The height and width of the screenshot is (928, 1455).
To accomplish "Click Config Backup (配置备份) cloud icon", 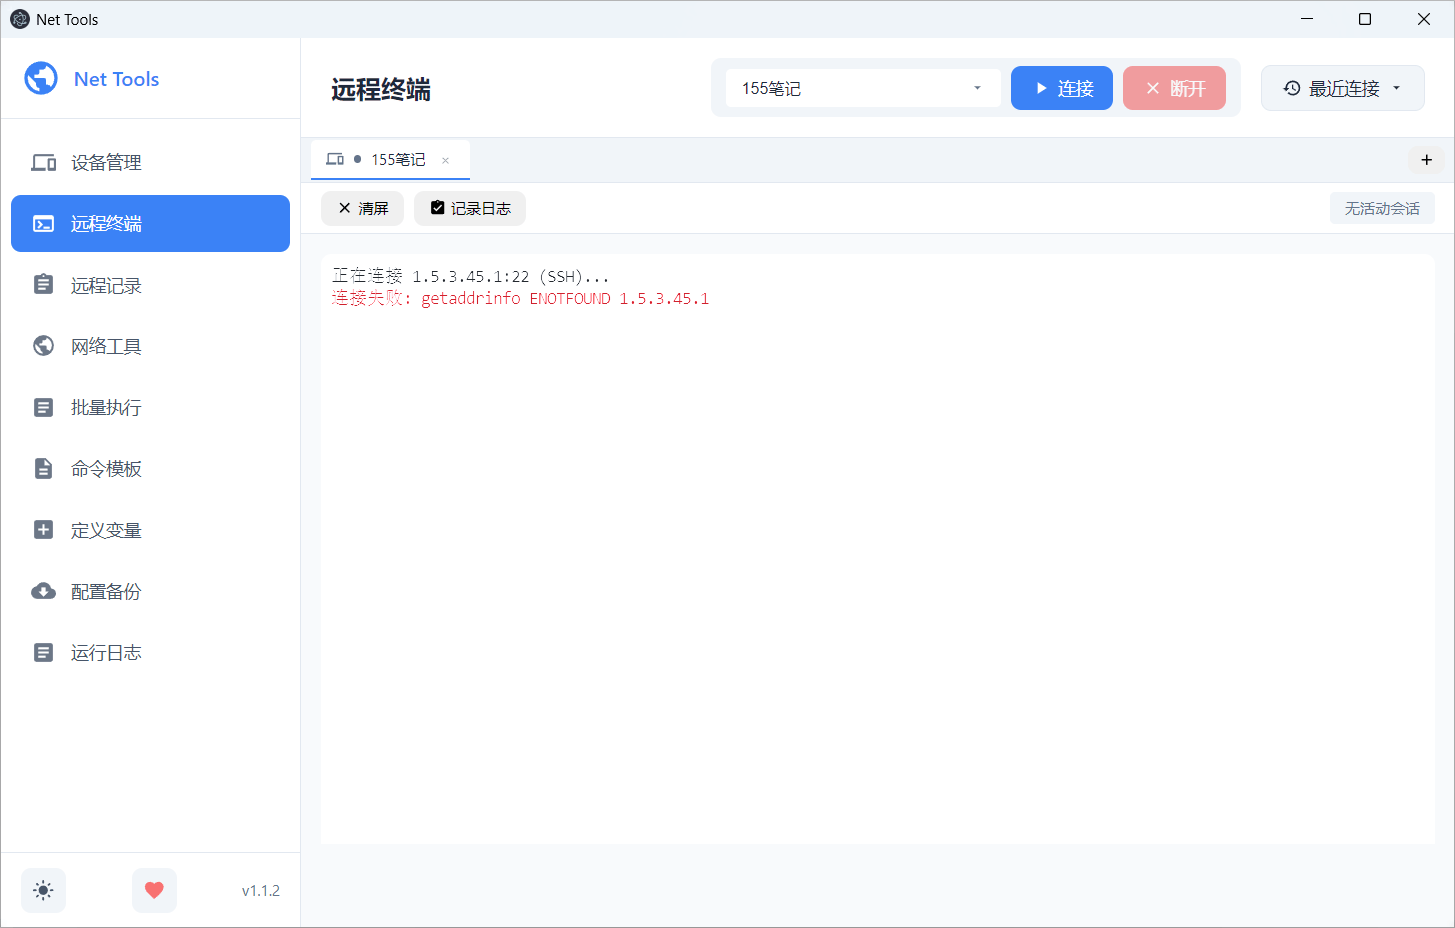I will pos(43,591).
